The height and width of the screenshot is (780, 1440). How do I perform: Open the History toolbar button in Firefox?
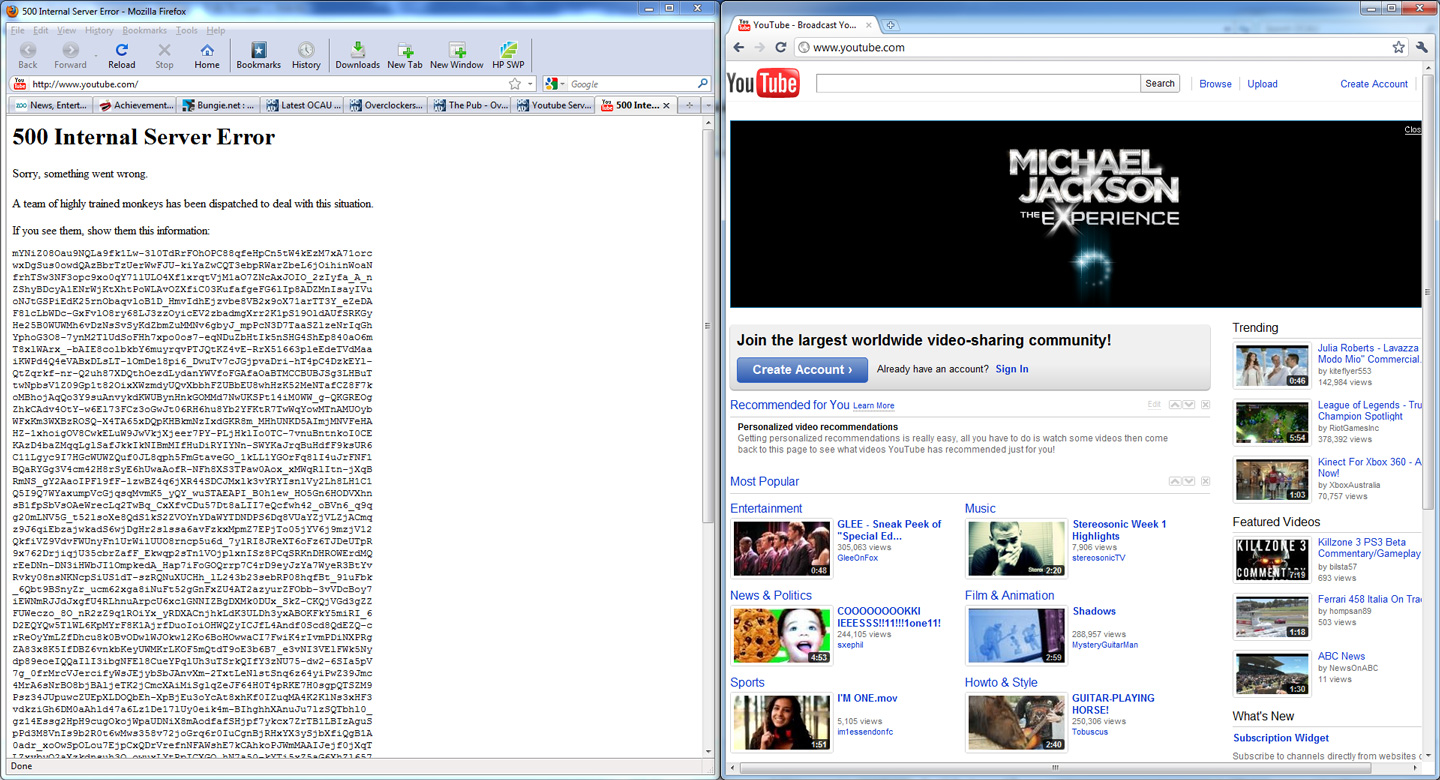306,55
